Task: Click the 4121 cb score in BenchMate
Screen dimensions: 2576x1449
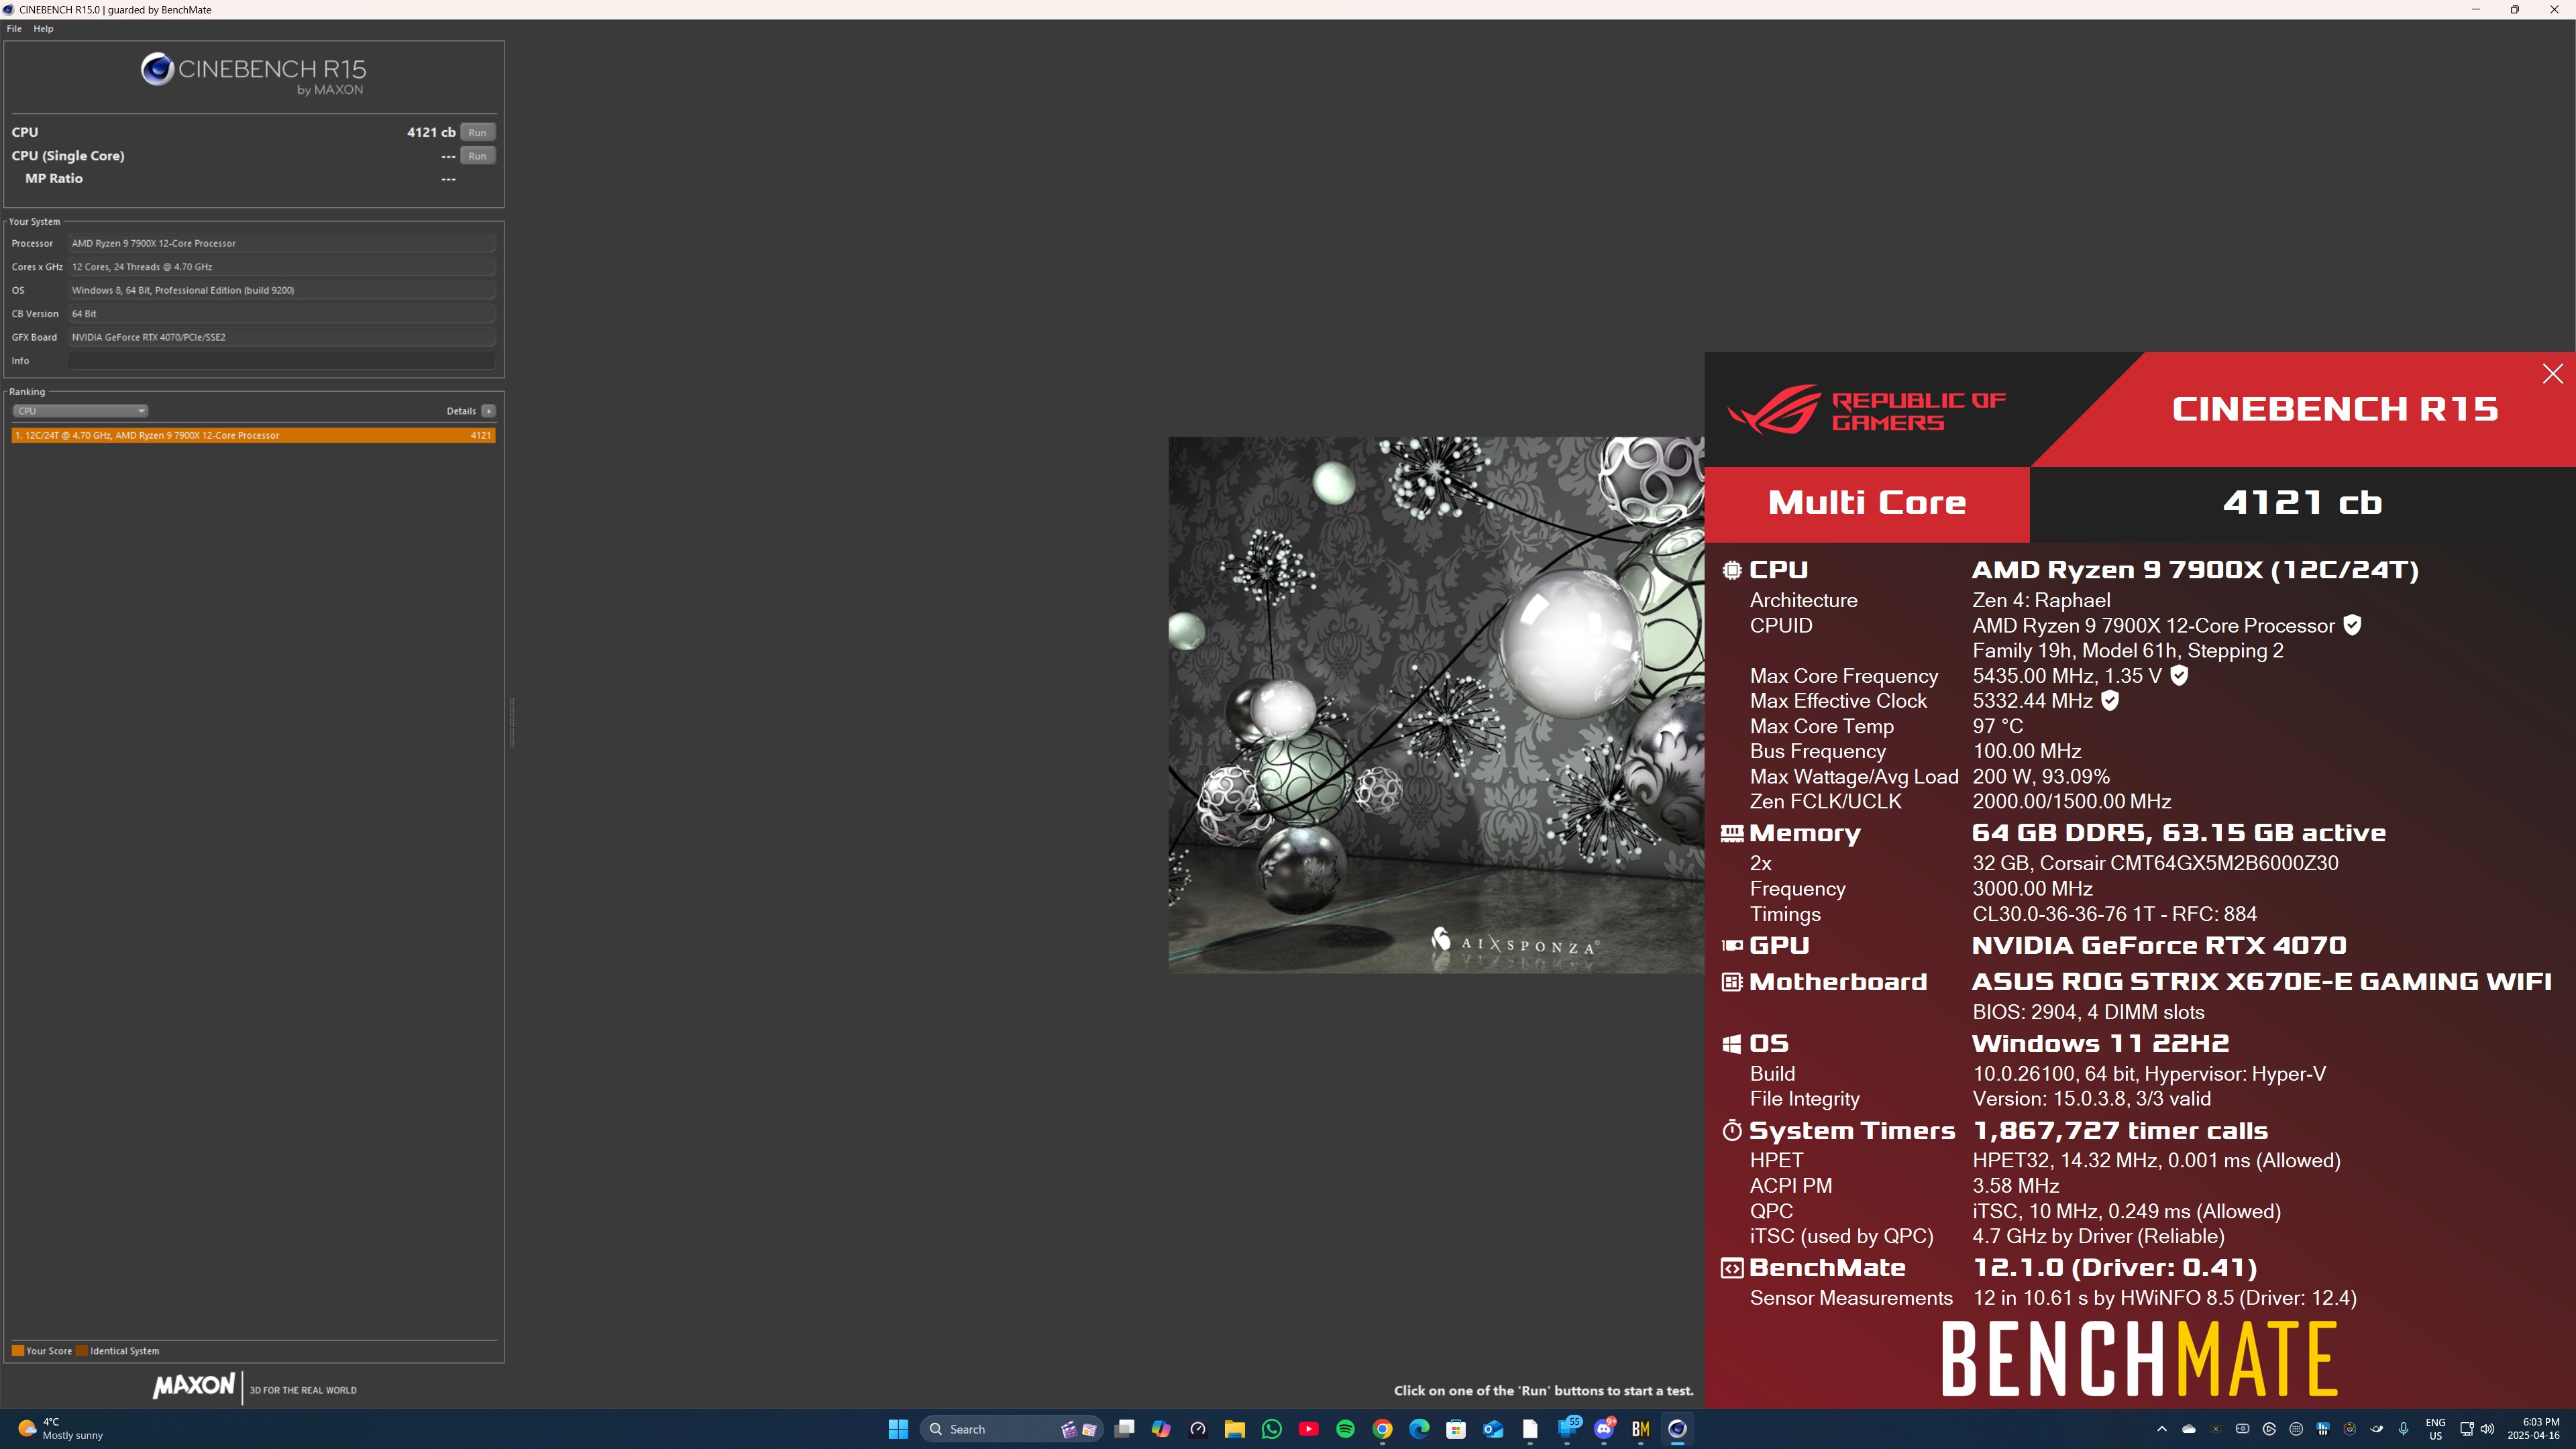Action: [2302, 503]
